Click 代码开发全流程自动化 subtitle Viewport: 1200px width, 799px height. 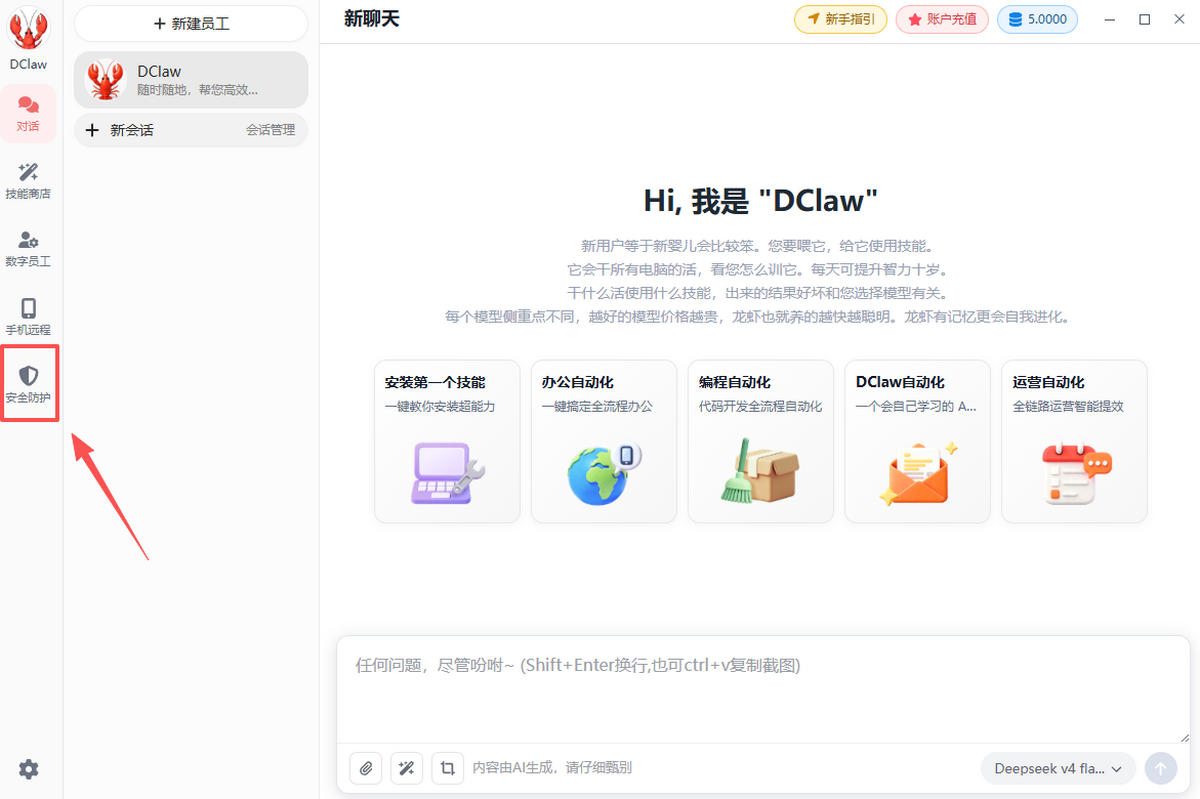pyautogui.click(x=760, y=407)
